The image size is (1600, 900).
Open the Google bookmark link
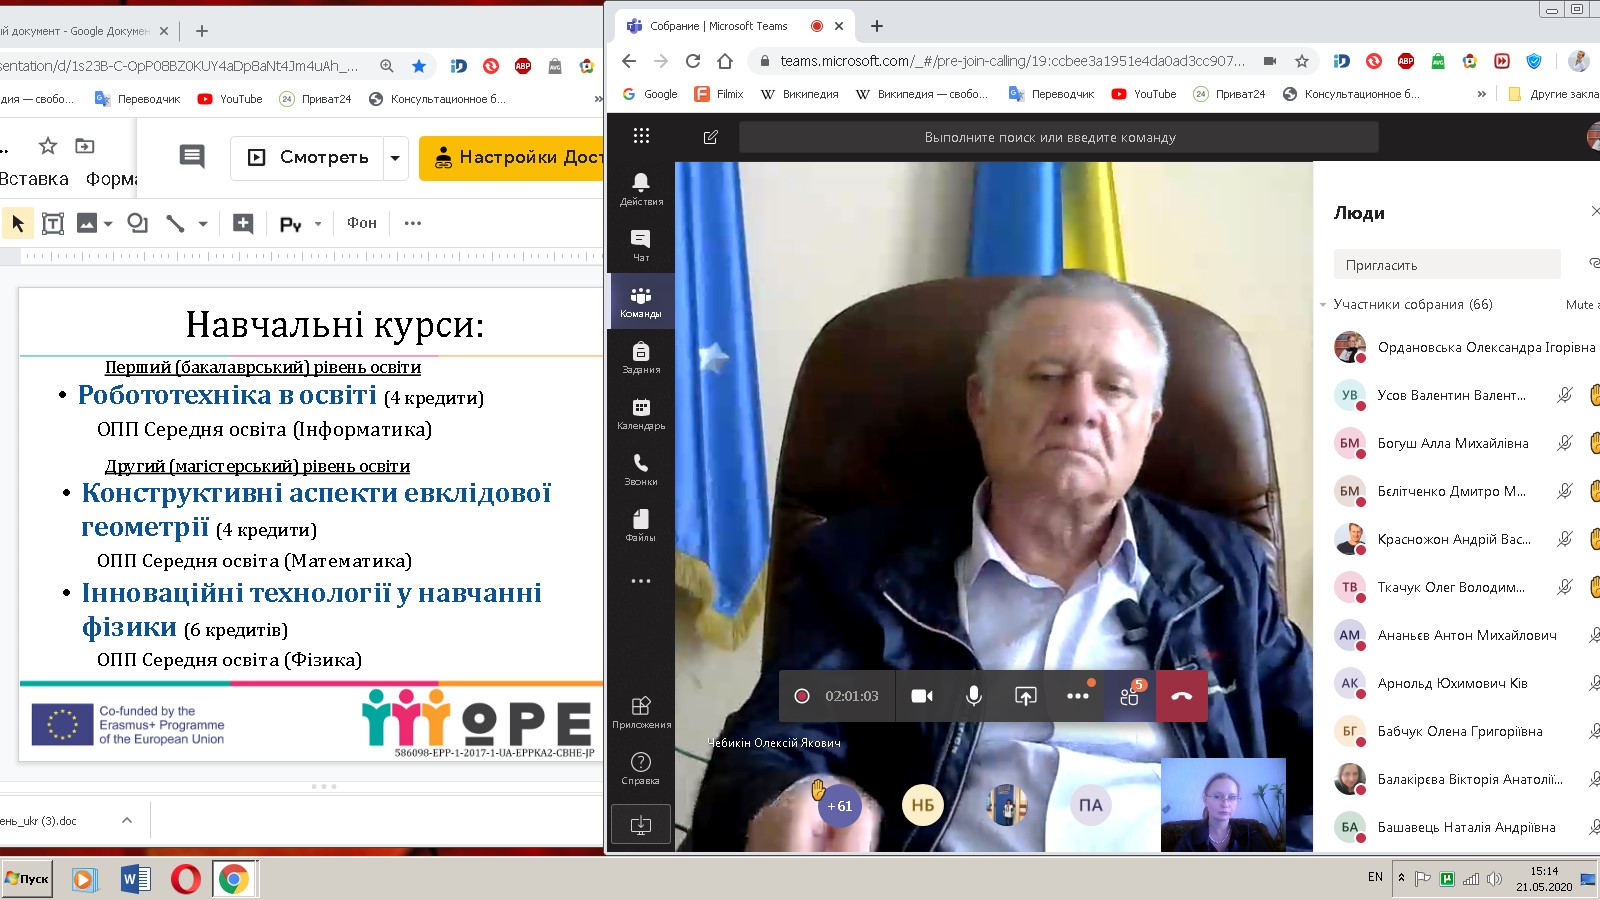[x=650, y=94]
